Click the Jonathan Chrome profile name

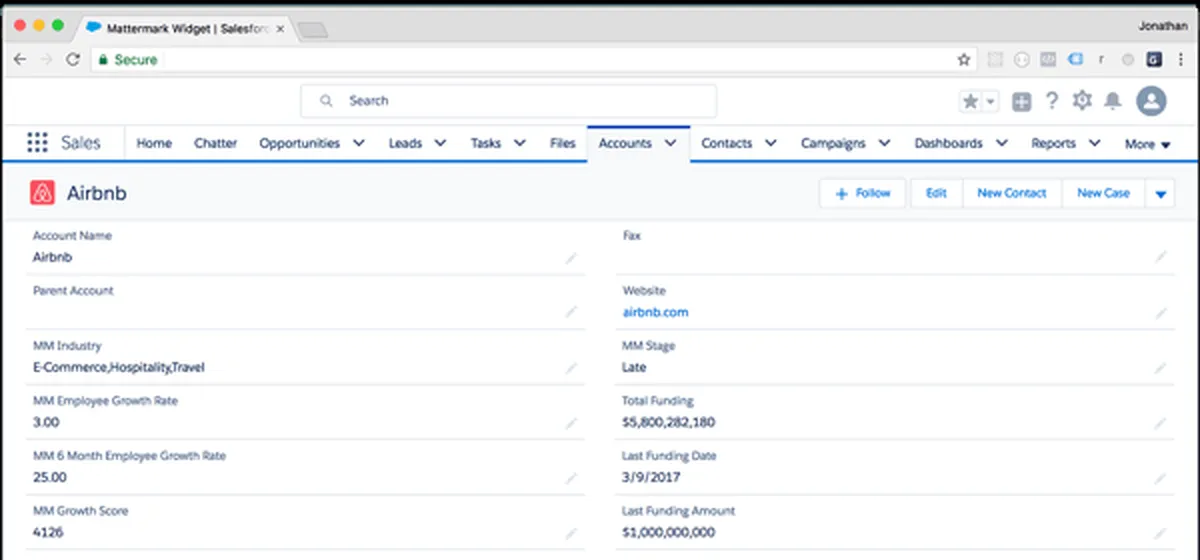pos(1164,25)
